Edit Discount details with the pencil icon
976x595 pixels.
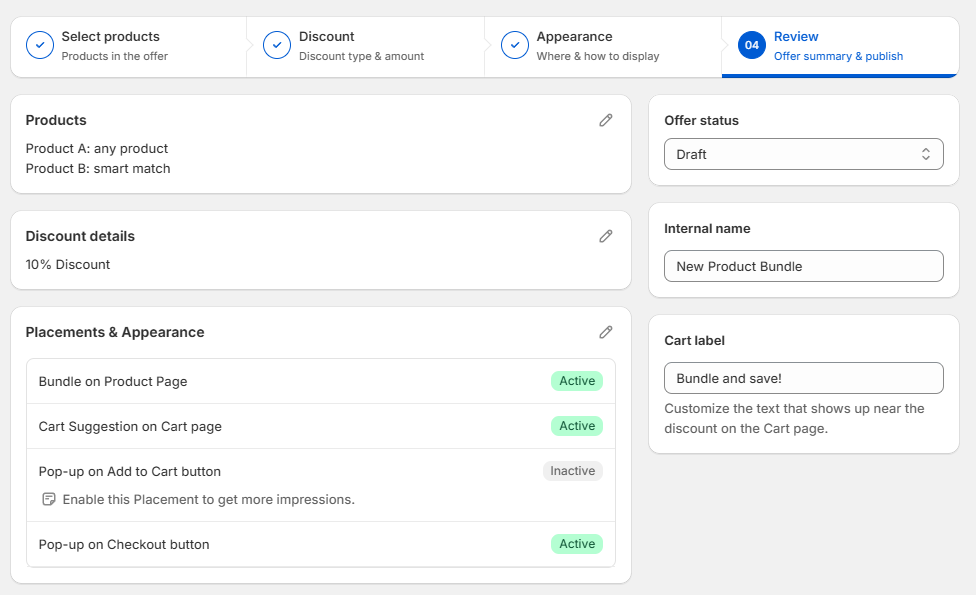coord(606,236)
